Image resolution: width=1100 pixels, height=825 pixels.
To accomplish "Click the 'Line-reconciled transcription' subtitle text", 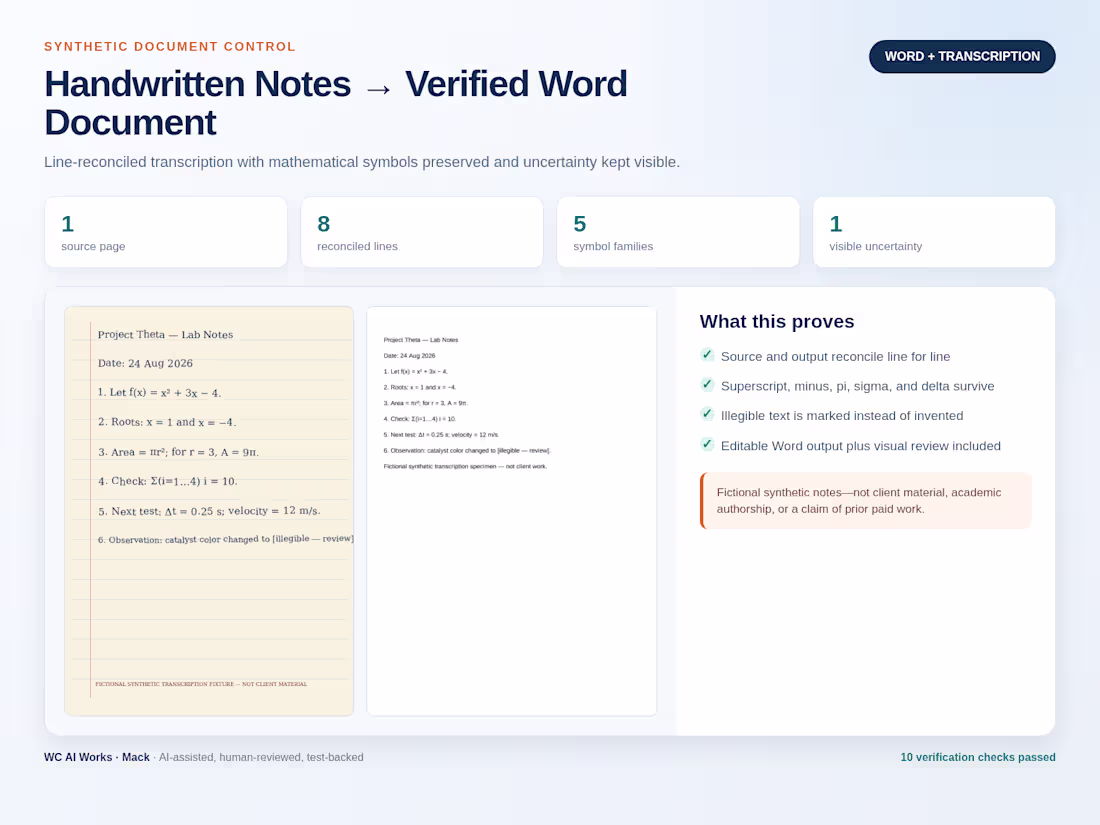I will point(362,162).
